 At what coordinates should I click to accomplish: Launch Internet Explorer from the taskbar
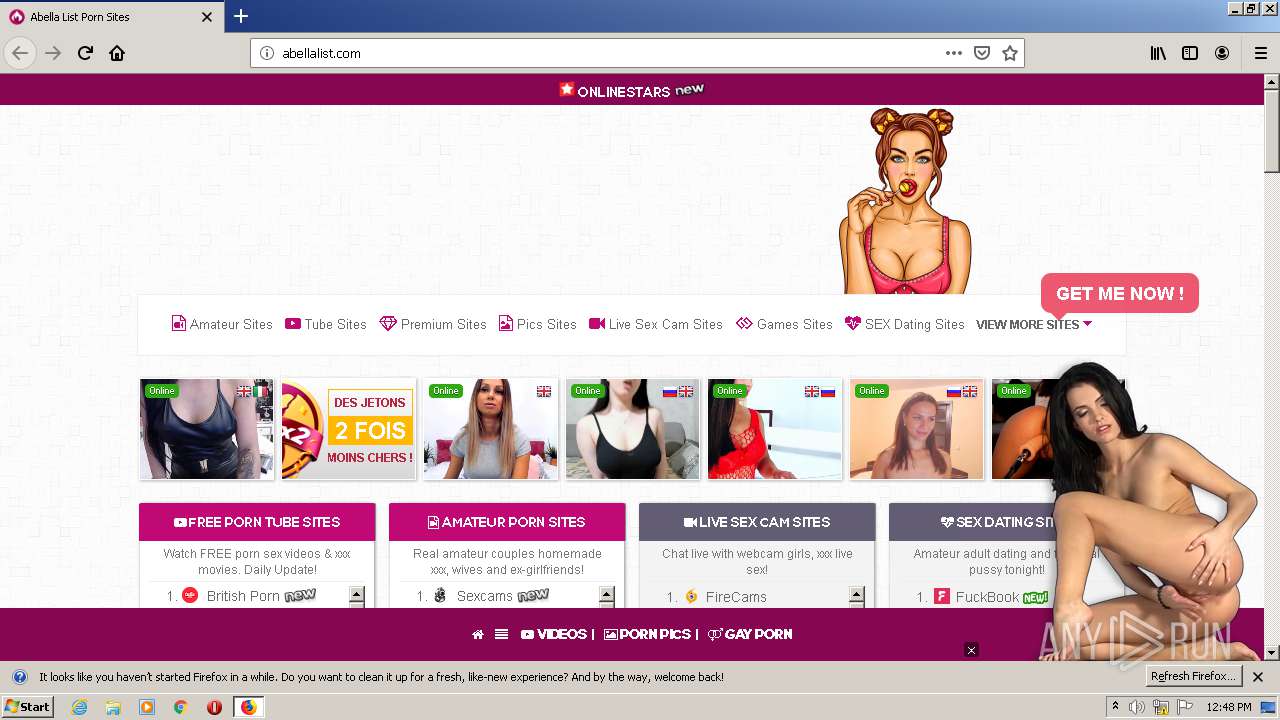pos(79,707)
